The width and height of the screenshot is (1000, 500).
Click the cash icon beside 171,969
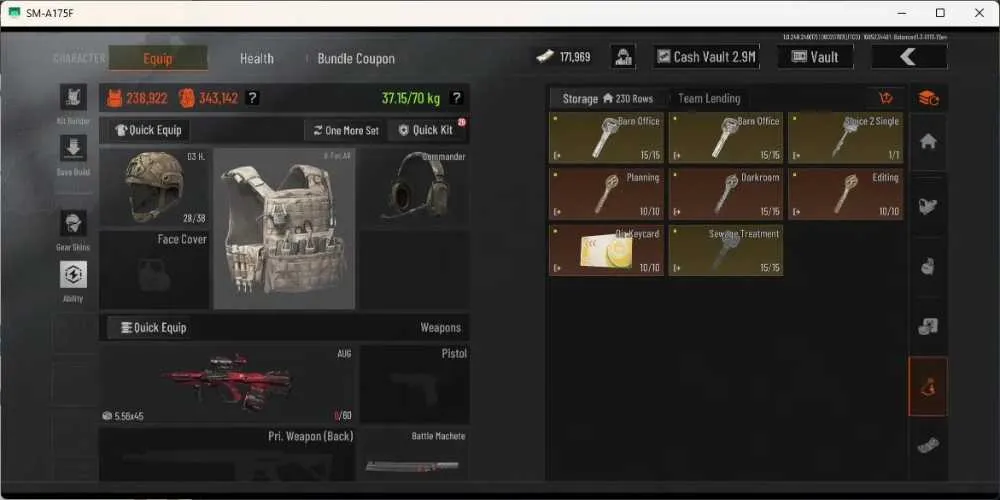545,57
